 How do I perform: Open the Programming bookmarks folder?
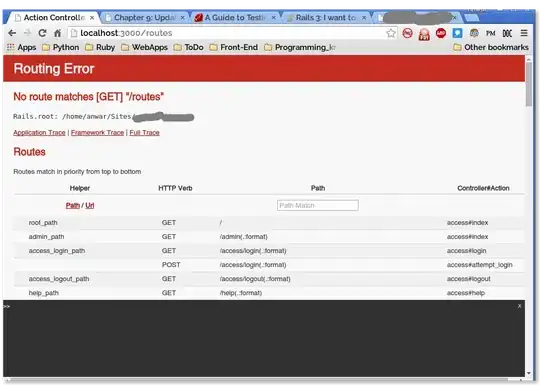tap(300, 47)
